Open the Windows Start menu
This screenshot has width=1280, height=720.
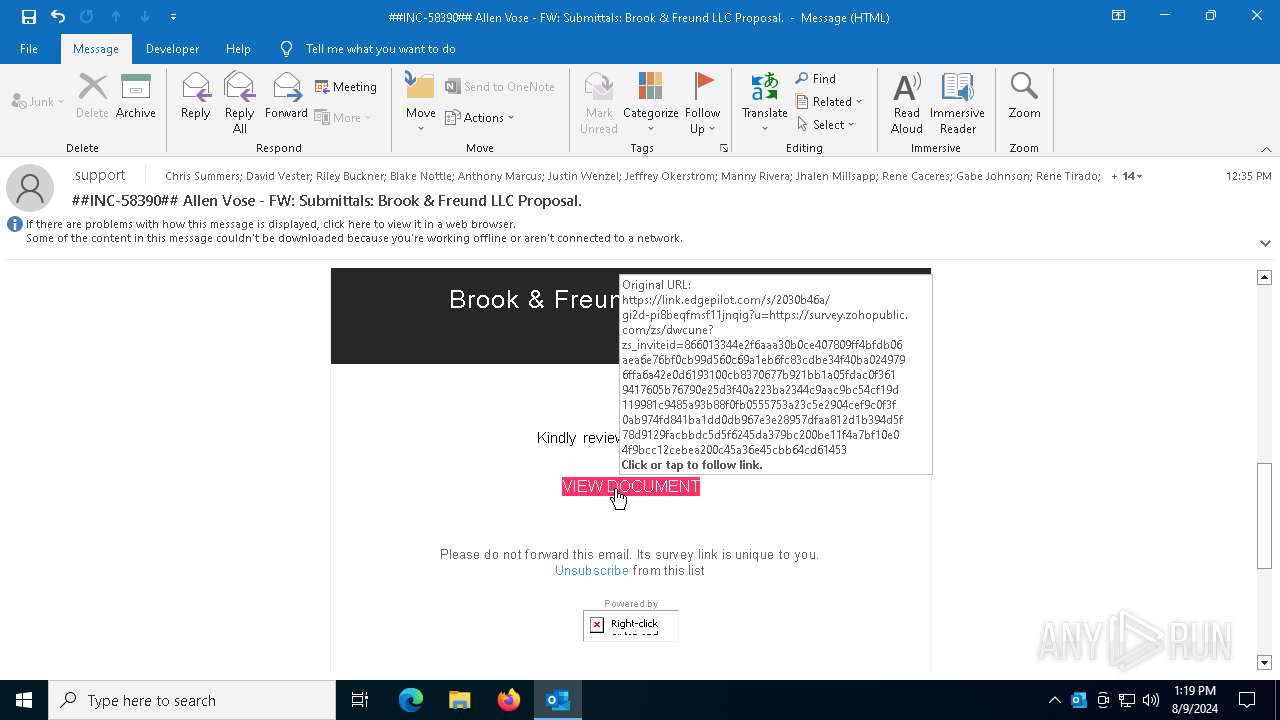click(x=24, y=700)
